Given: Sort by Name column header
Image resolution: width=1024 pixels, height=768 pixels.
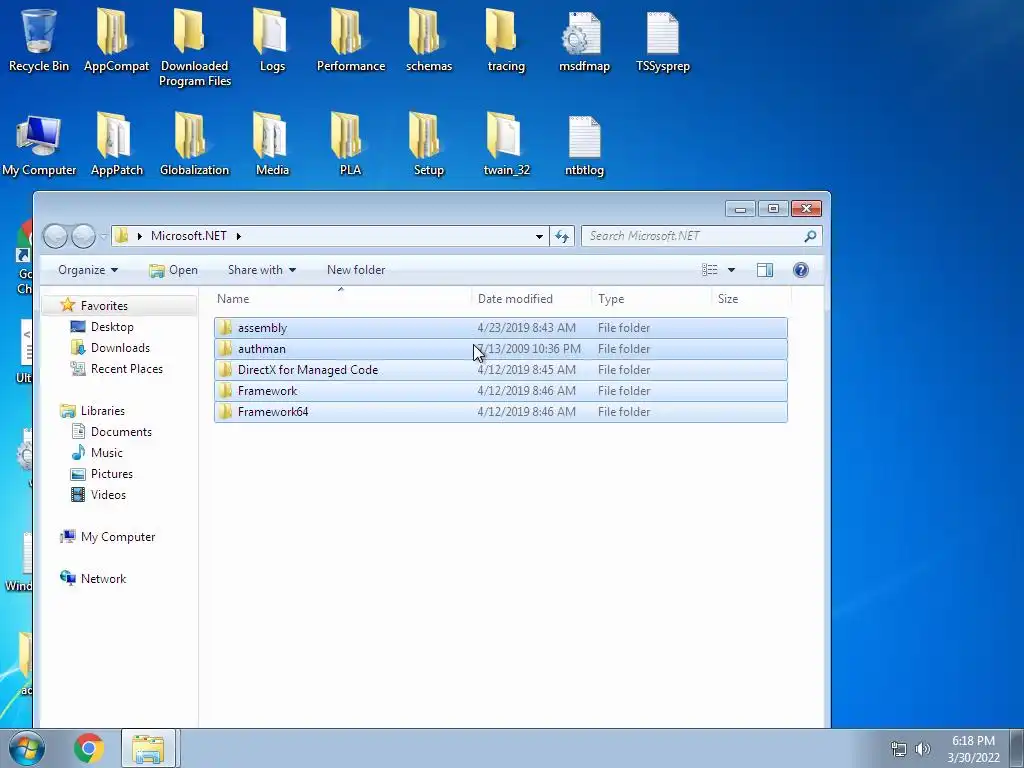Looking at the screenshot, I should tap(343, 298).
